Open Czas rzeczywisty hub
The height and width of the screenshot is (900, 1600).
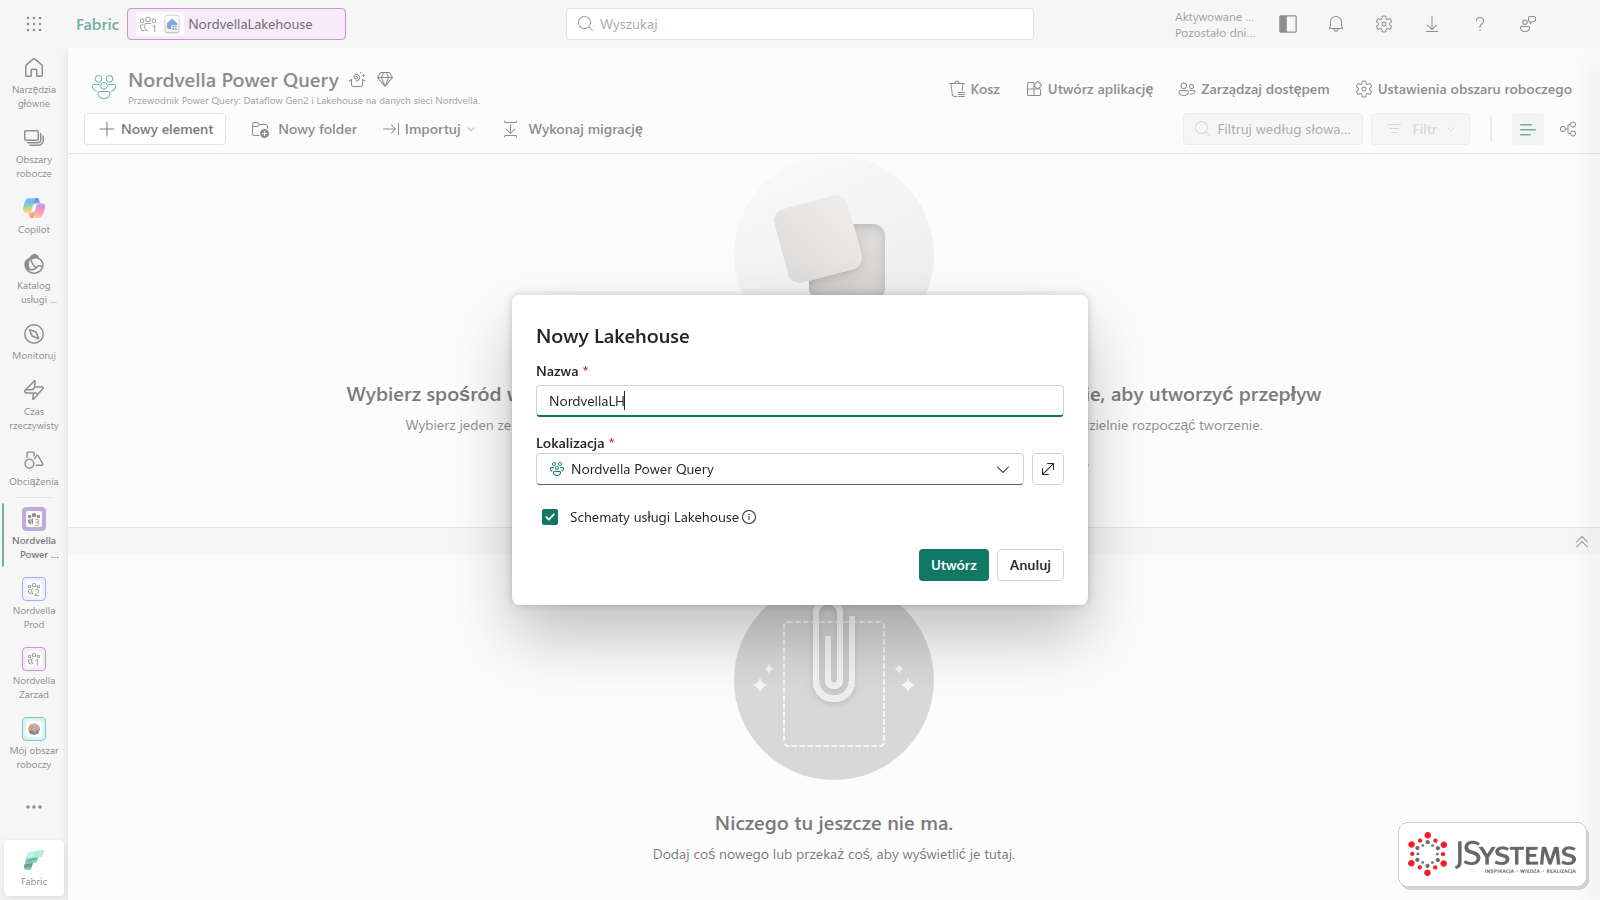pos(34,404)
